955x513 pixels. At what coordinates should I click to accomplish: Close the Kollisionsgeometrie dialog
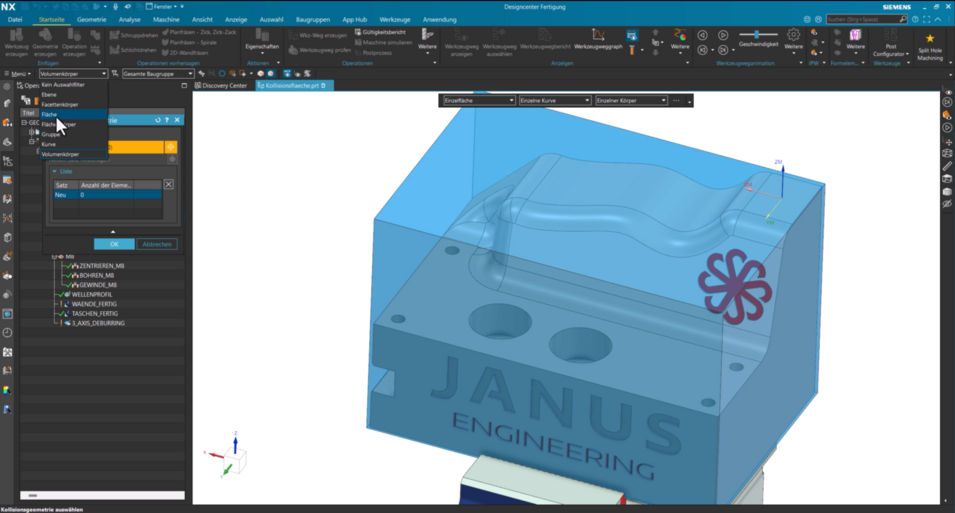click(177, 120)
